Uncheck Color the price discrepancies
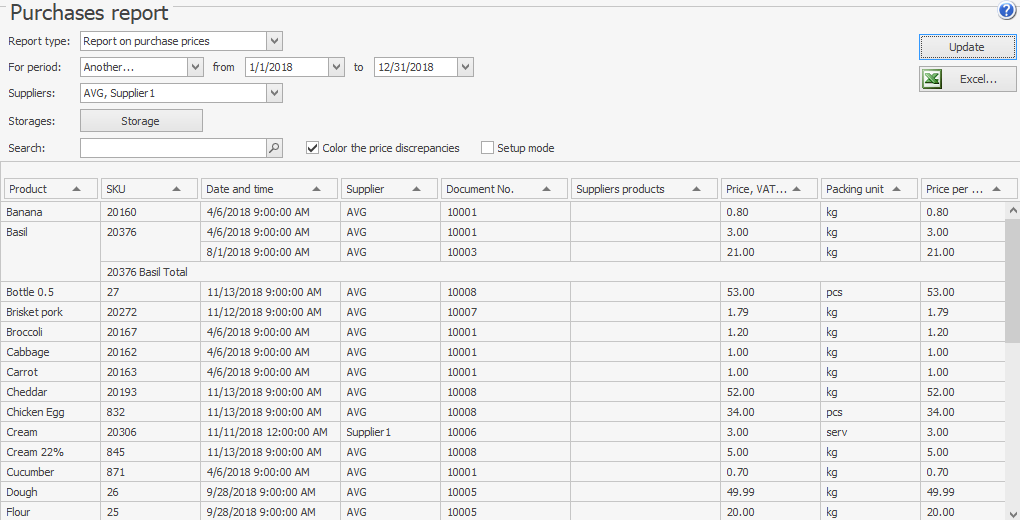 point(313,148)
